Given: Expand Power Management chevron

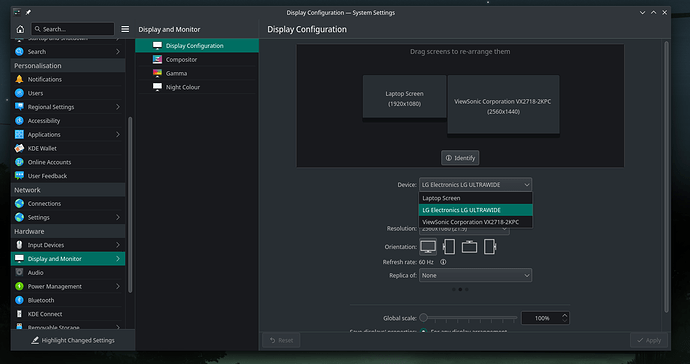Looking at the screenshot, I should [117, 286].
